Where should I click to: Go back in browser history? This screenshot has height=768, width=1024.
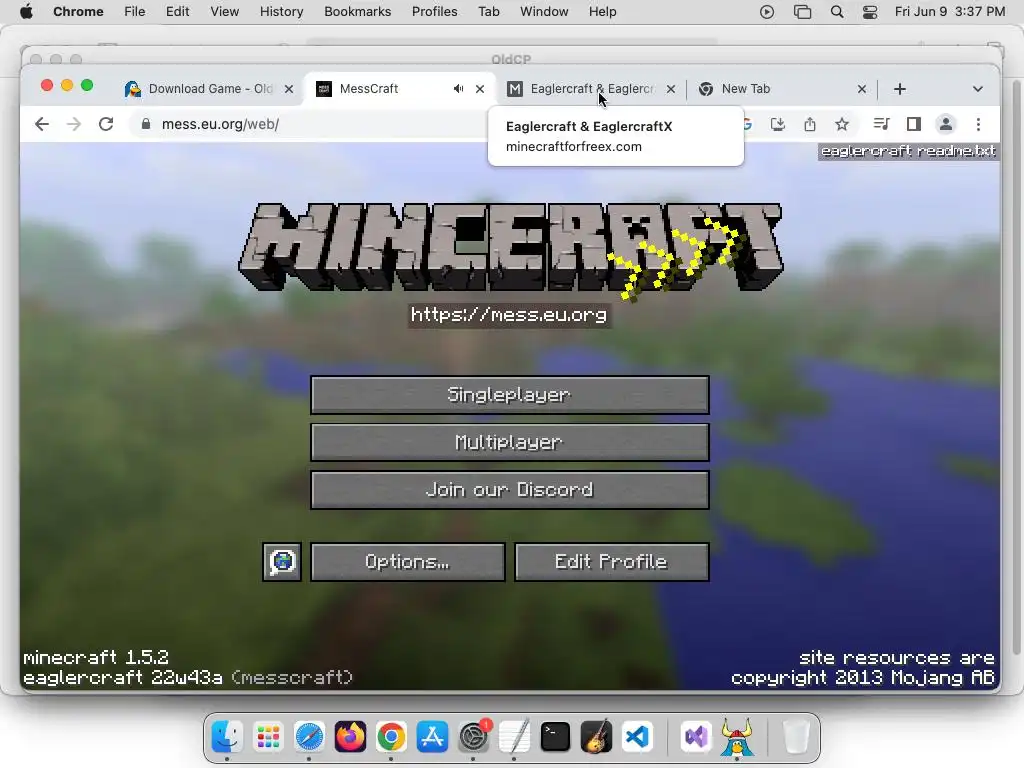click(42, 124)
